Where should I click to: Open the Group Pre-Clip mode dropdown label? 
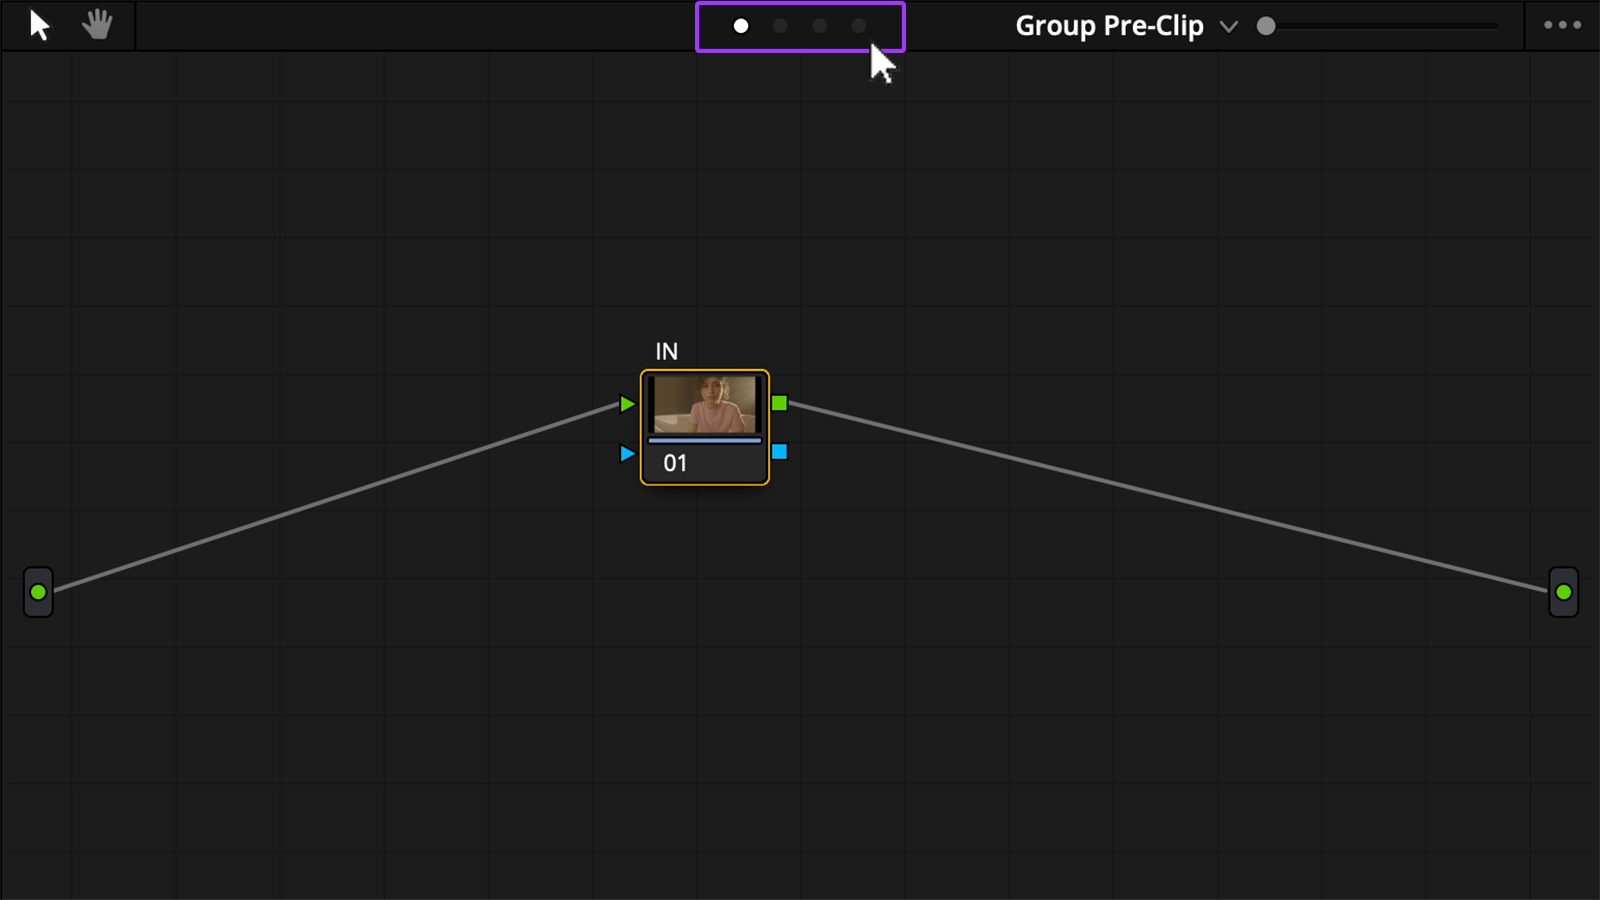(x=1109, y=26)
